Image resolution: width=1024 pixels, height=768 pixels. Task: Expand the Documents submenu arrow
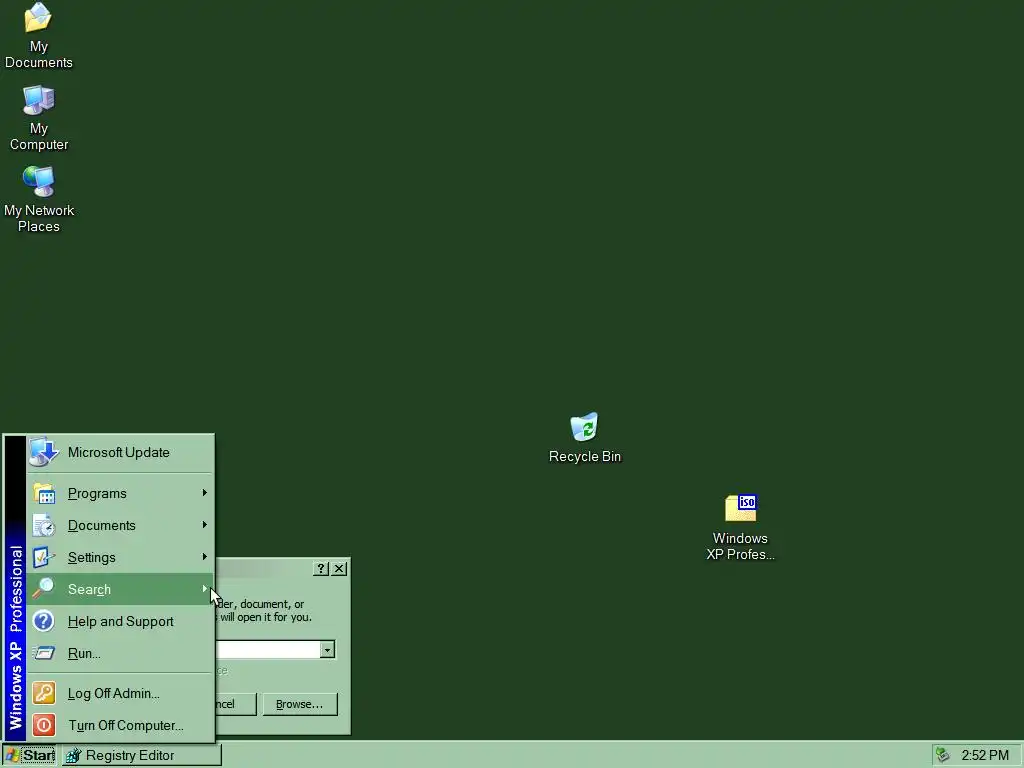(x=204, y=525)
